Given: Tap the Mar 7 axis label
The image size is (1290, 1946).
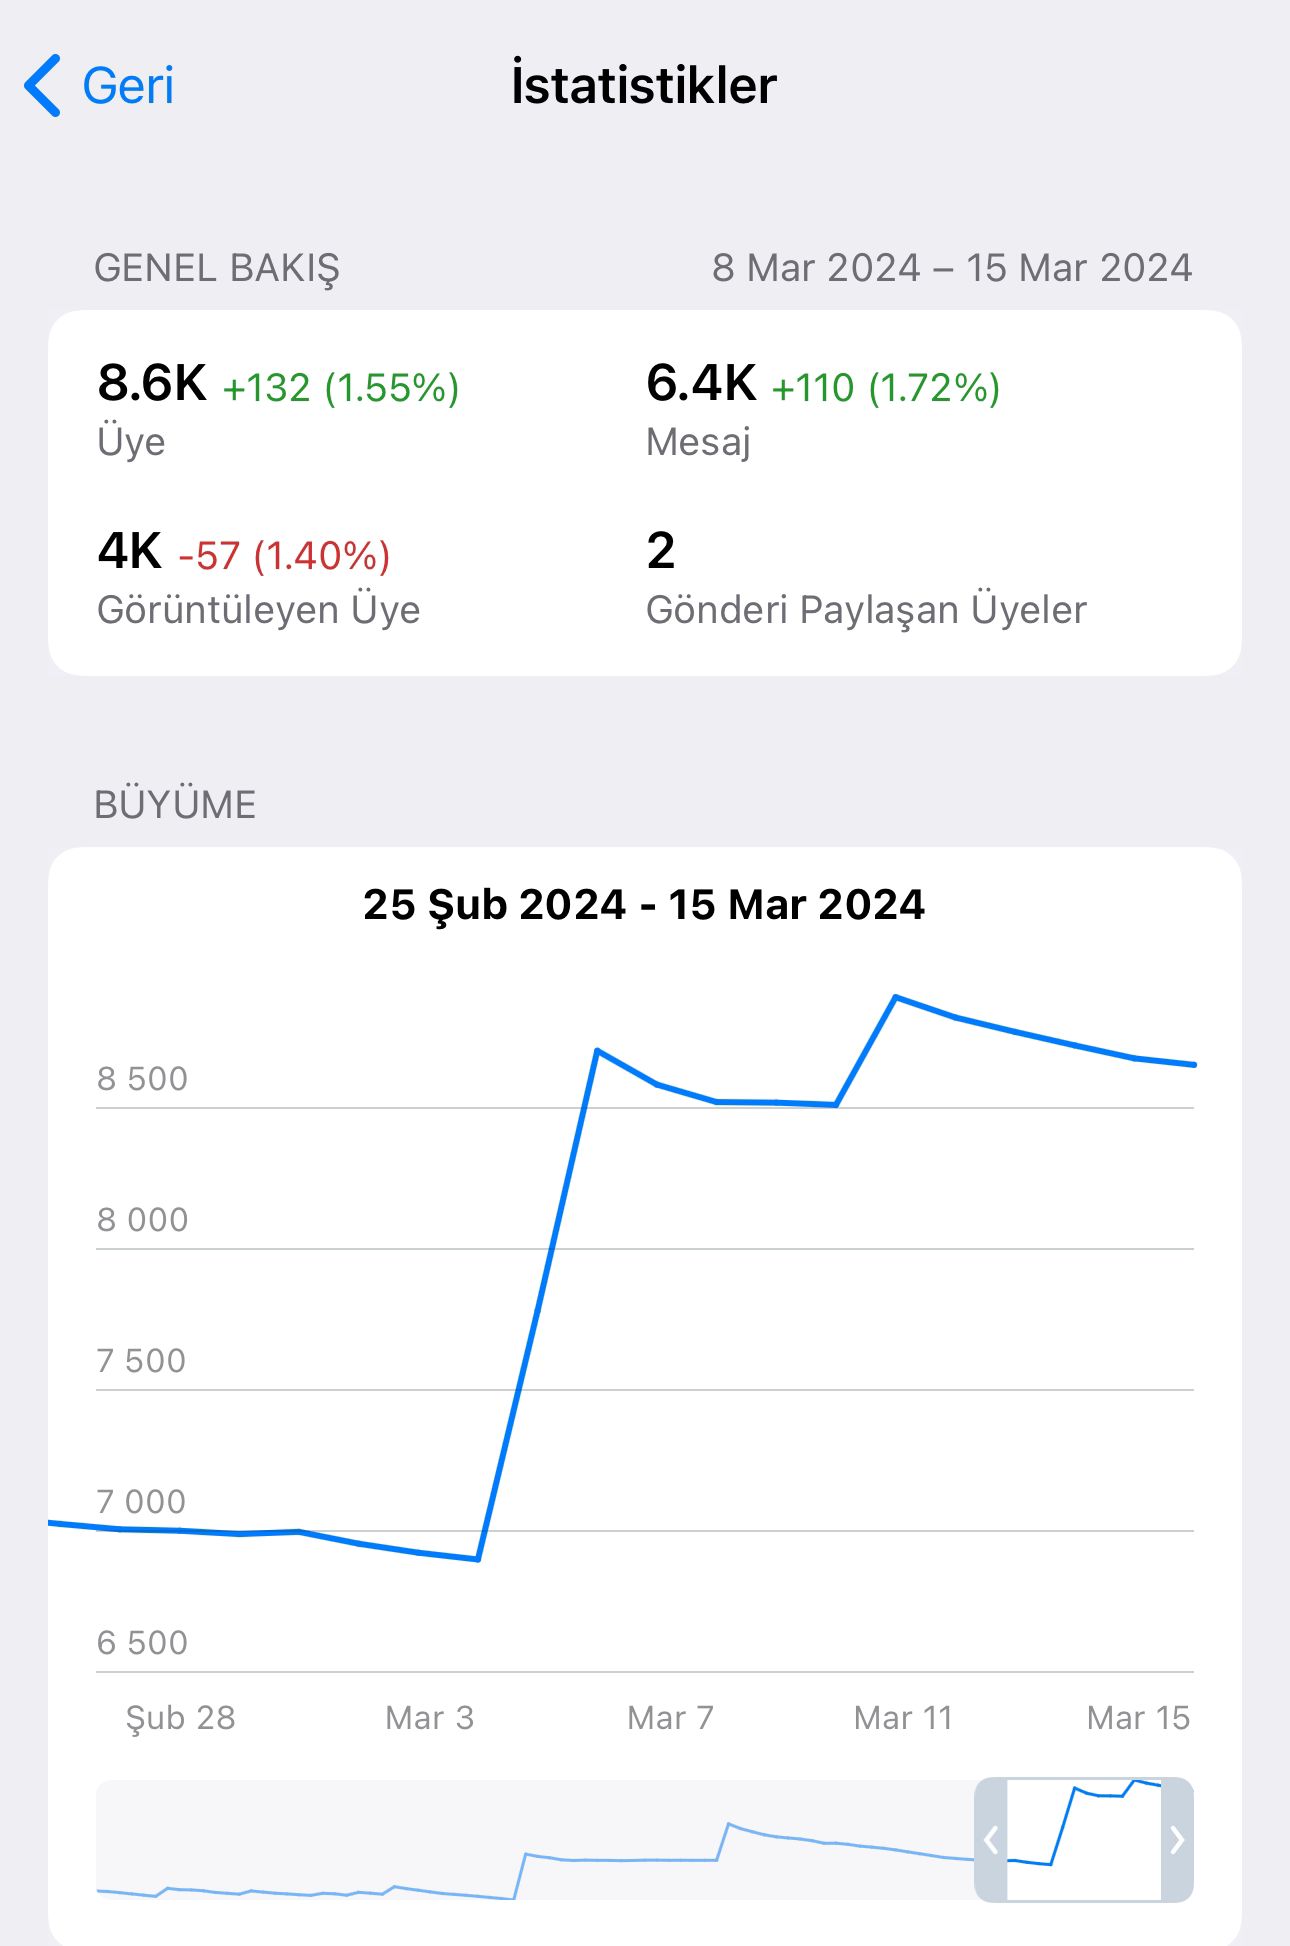Looking at the screenshot, I should (670, 1718).
